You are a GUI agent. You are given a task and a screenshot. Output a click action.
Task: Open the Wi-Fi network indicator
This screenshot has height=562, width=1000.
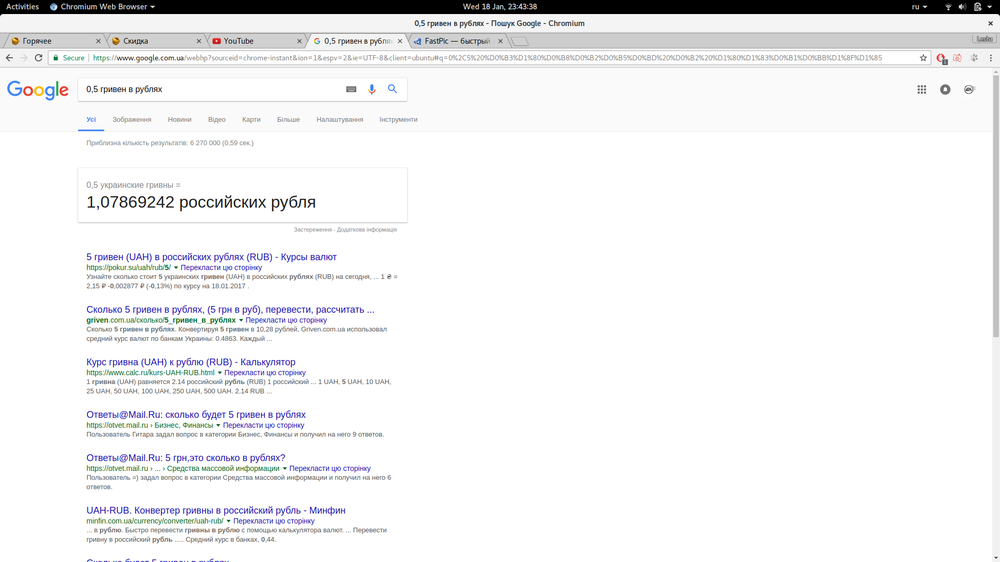[948, 7]
